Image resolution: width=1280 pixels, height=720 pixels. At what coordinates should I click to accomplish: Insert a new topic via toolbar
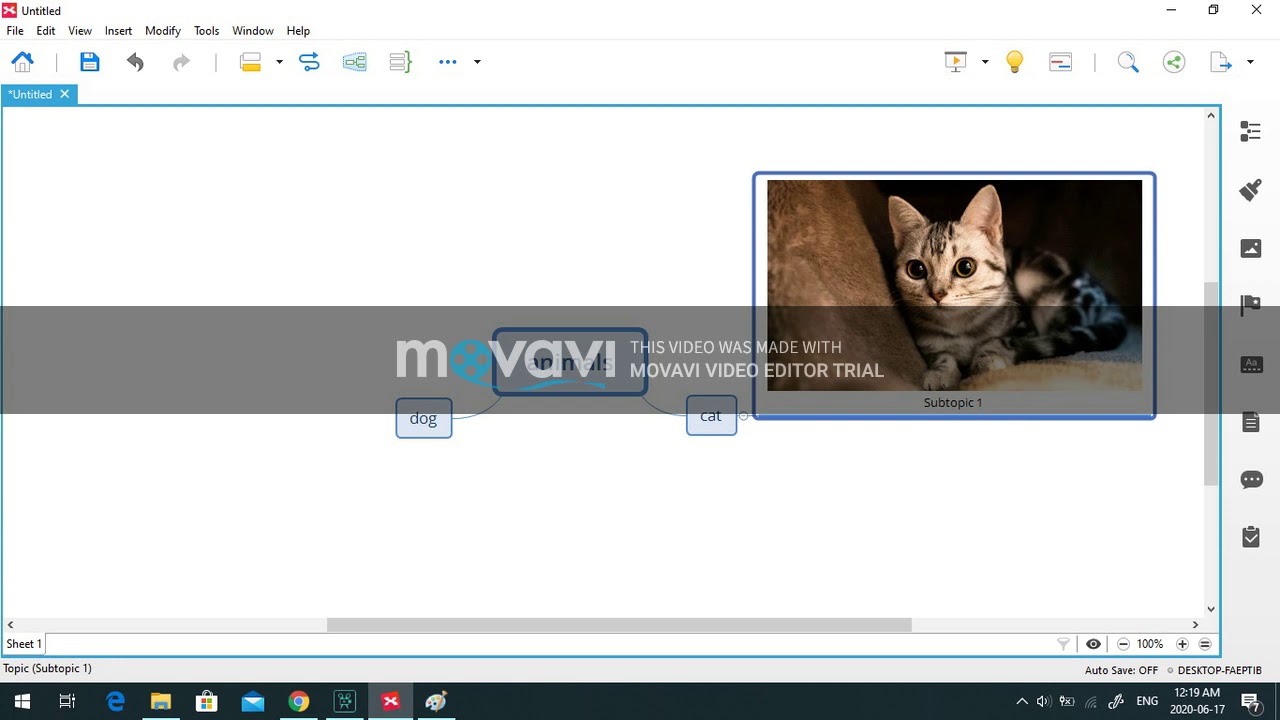(x=250, y=62)
